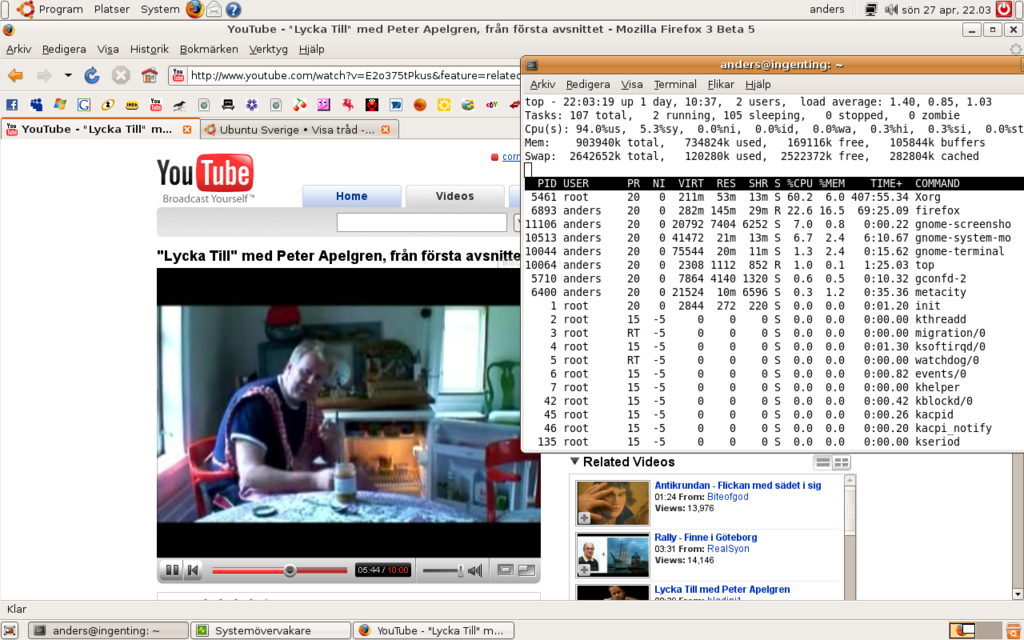Go back with Firefox's back arrow
1024x640 pixels.
tap(16, 76)
